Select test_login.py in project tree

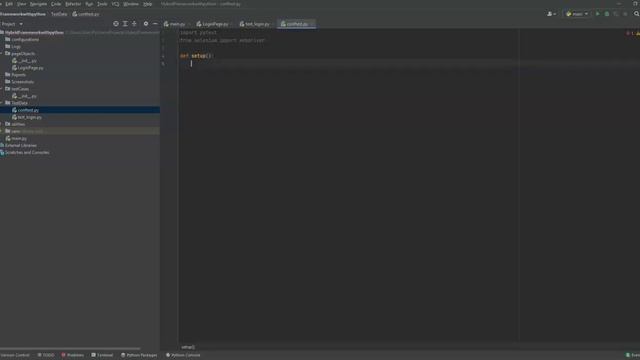click(x=29, y=117)
